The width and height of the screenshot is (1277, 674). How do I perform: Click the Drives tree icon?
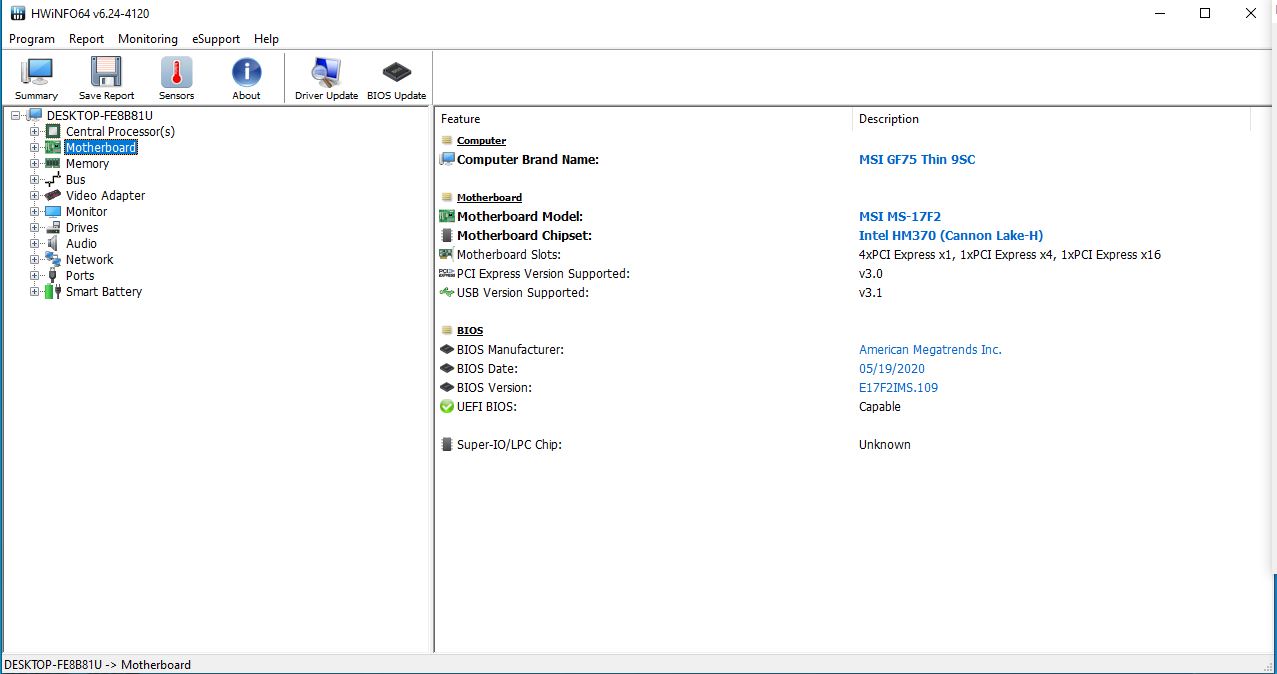[x=53, y=227]
